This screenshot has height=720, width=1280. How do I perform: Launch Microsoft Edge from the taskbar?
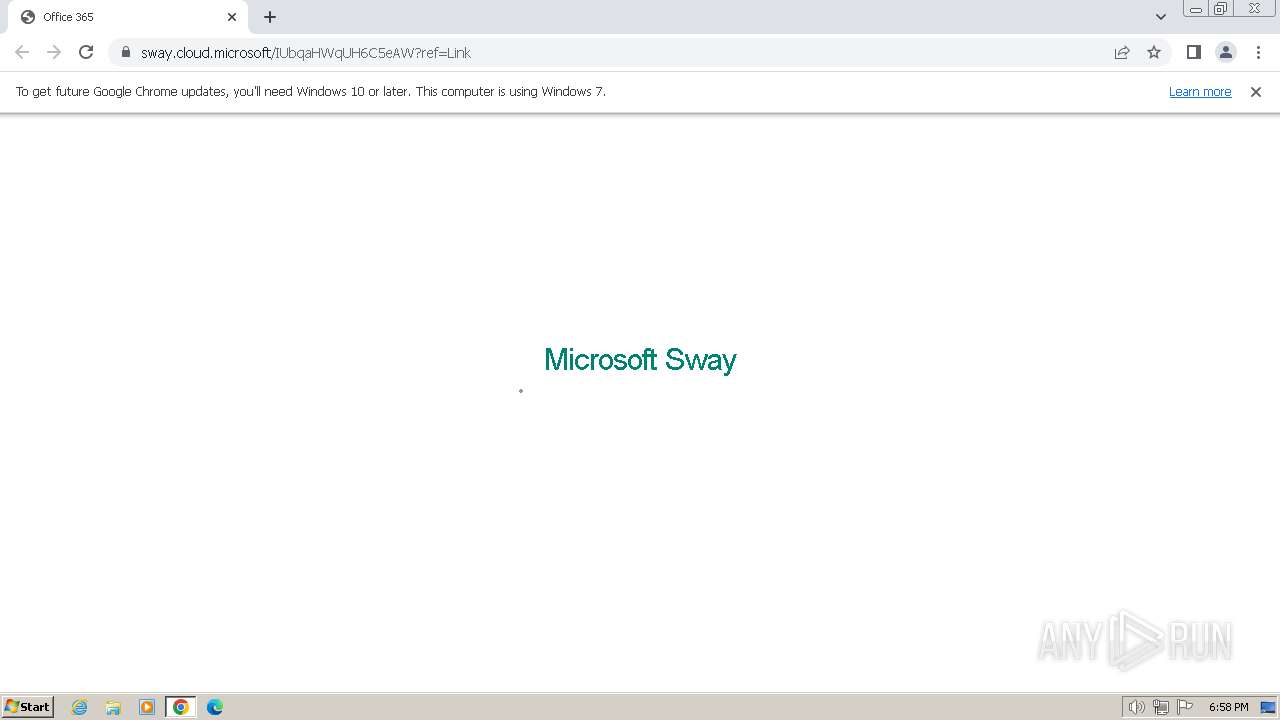point(215,707)
